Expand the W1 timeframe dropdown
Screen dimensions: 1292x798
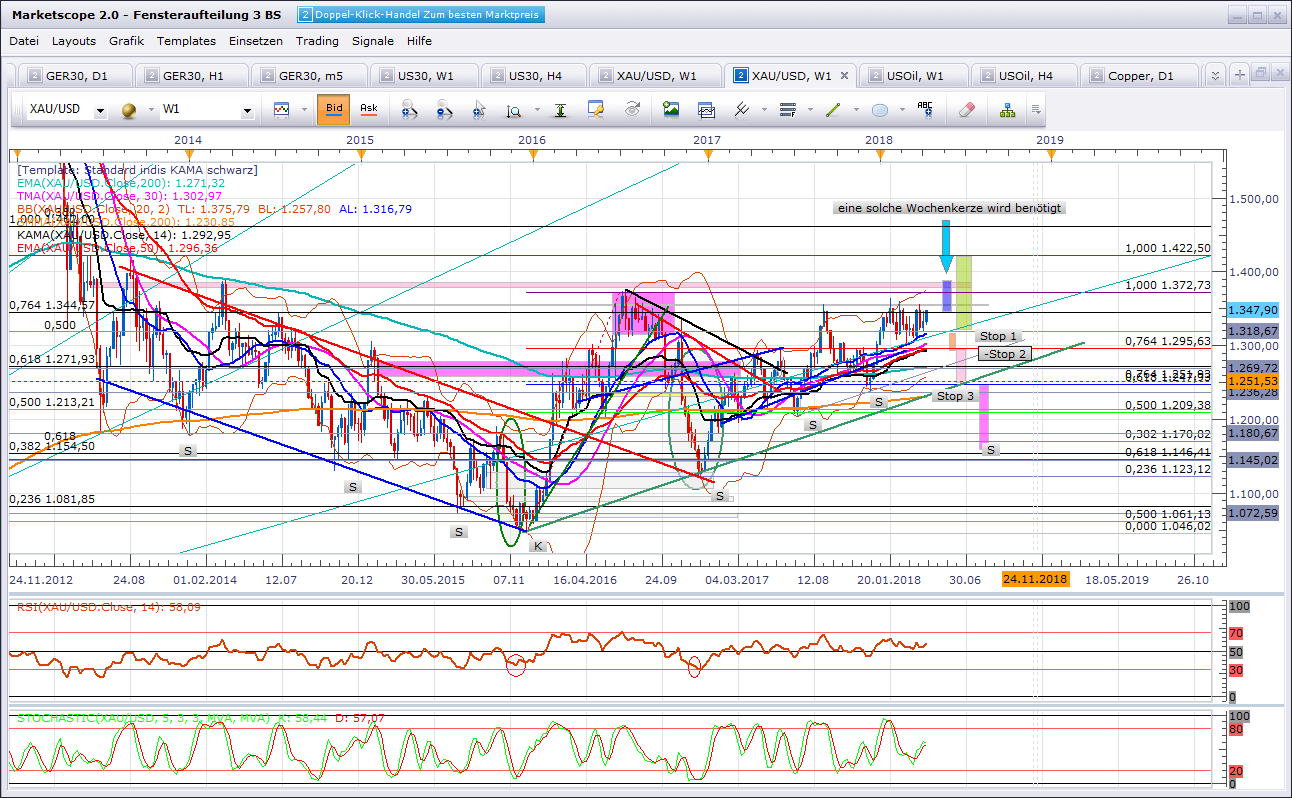click(x=247, y=111)
